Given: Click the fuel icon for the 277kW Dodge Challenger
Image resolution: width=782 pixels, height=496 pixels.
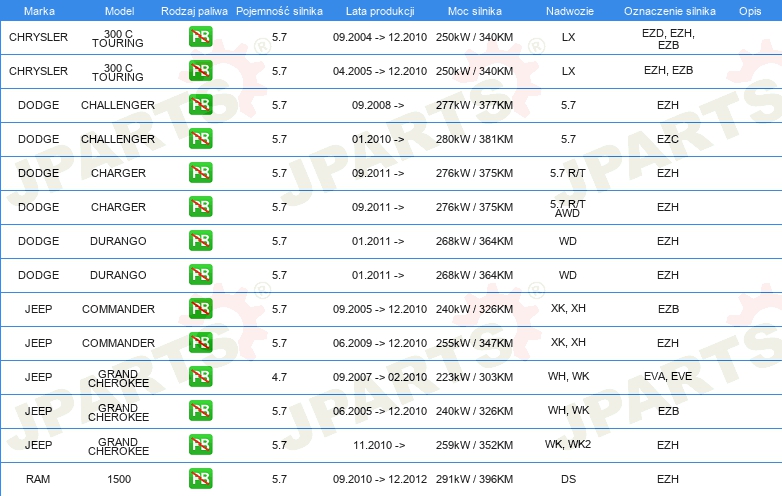Looking at the screenshot, I should point(200,105).
